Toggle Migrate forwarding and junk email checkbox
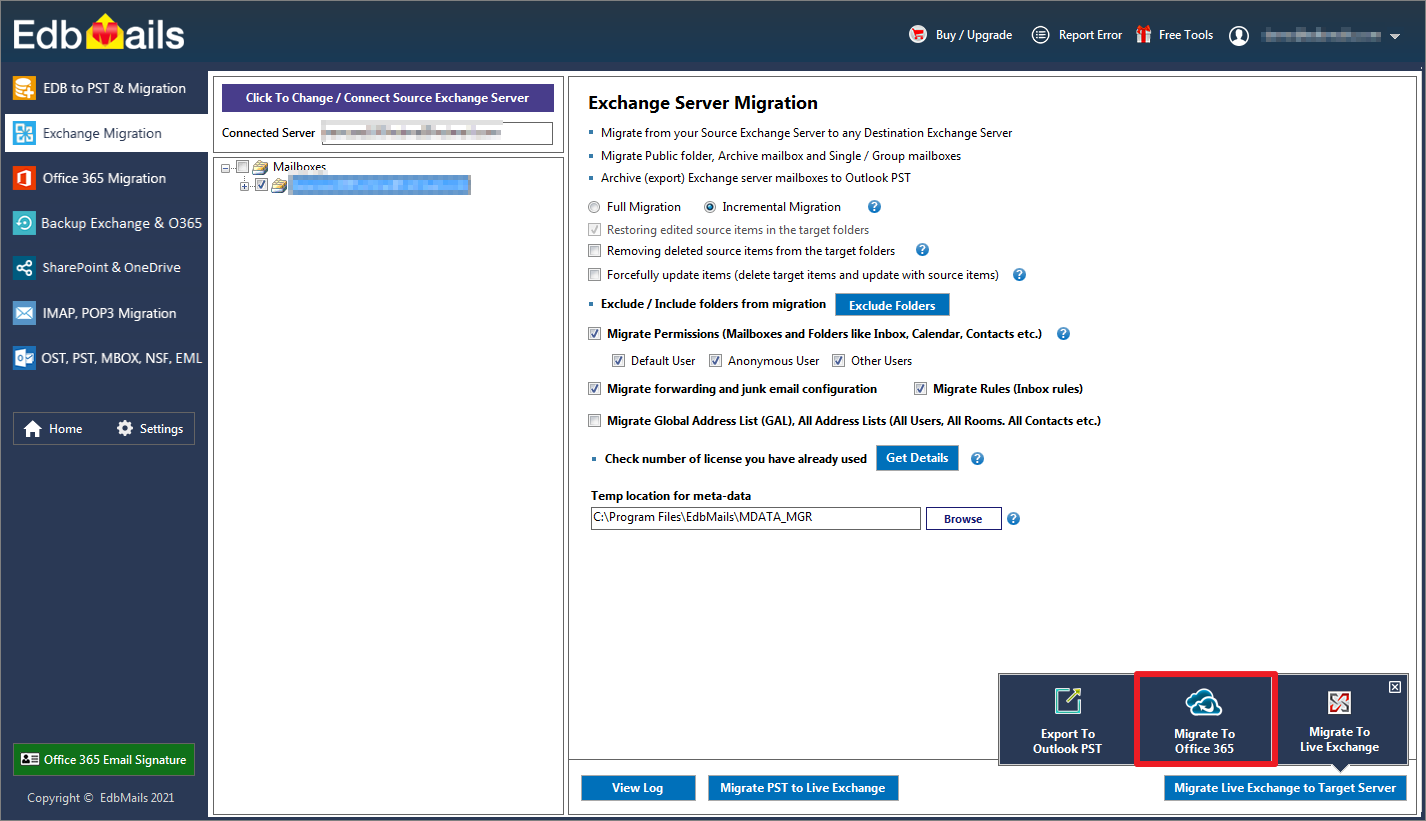 coord(595,389)
